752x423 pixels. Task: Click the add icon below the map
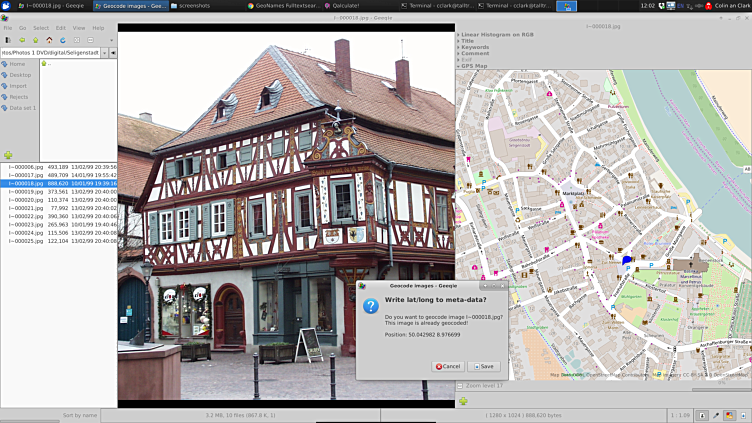click(x=463, y=402)
